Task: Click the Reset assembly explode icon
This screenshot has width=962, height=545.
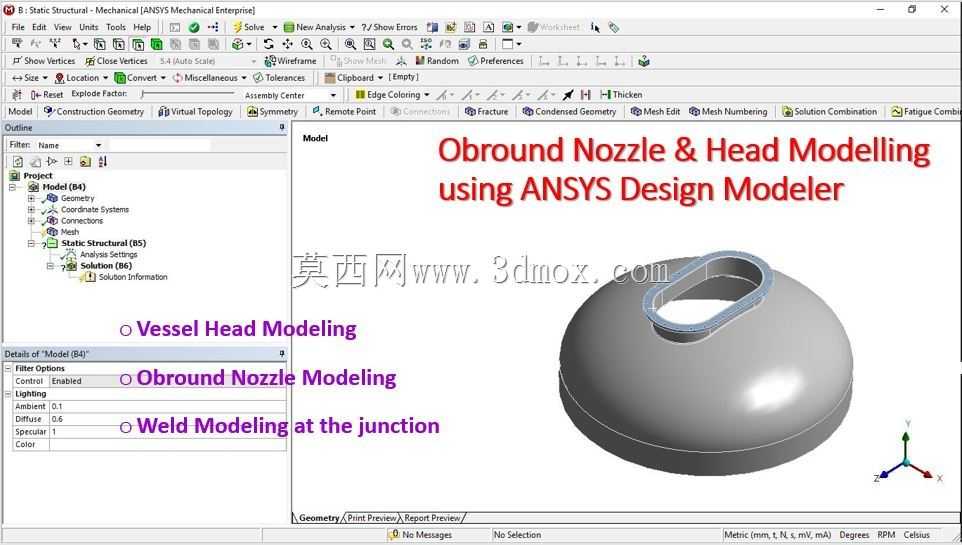Action: (47, 95)
